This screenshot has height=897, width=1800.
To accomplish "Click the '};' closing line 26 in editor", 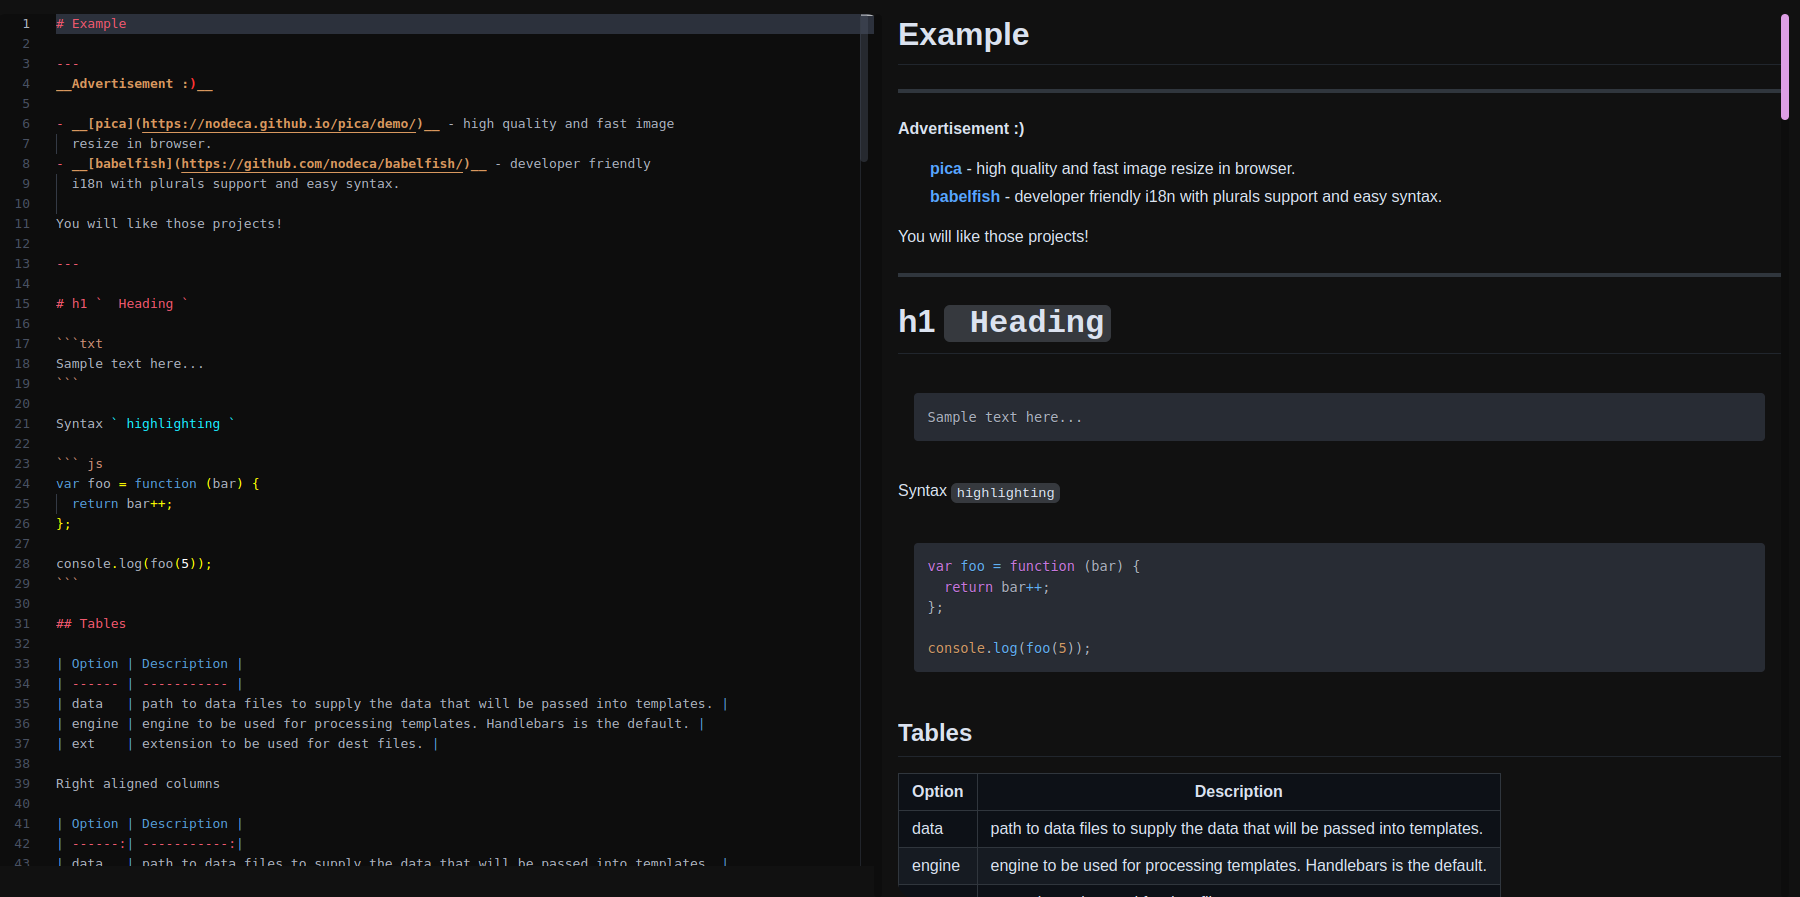I will click(x=63, y=524).
